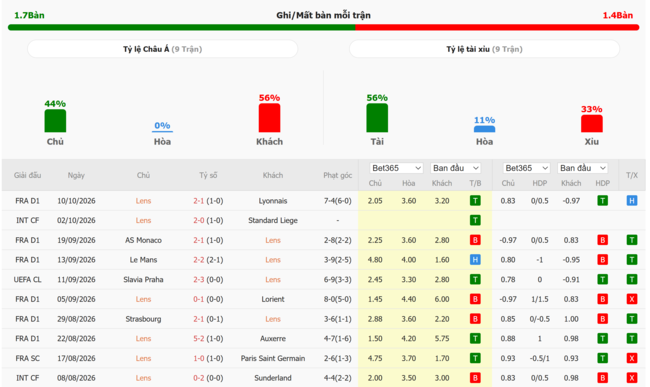Expand the Ban đầu dropdown above the HDP columns
The height and width of the screenshot is (387, 650).
point(583,168)
